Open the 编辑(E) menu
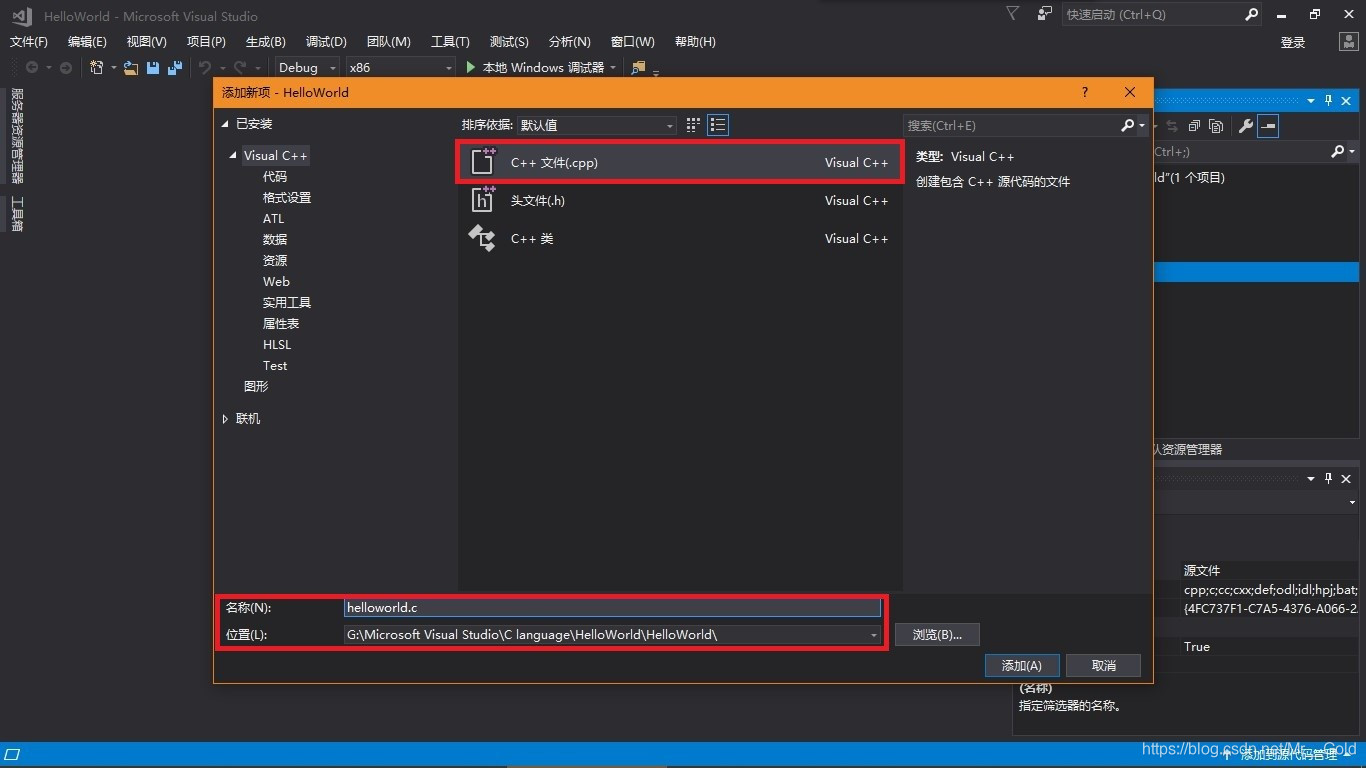Screen dimensions: 1366x768 (87, 41)
